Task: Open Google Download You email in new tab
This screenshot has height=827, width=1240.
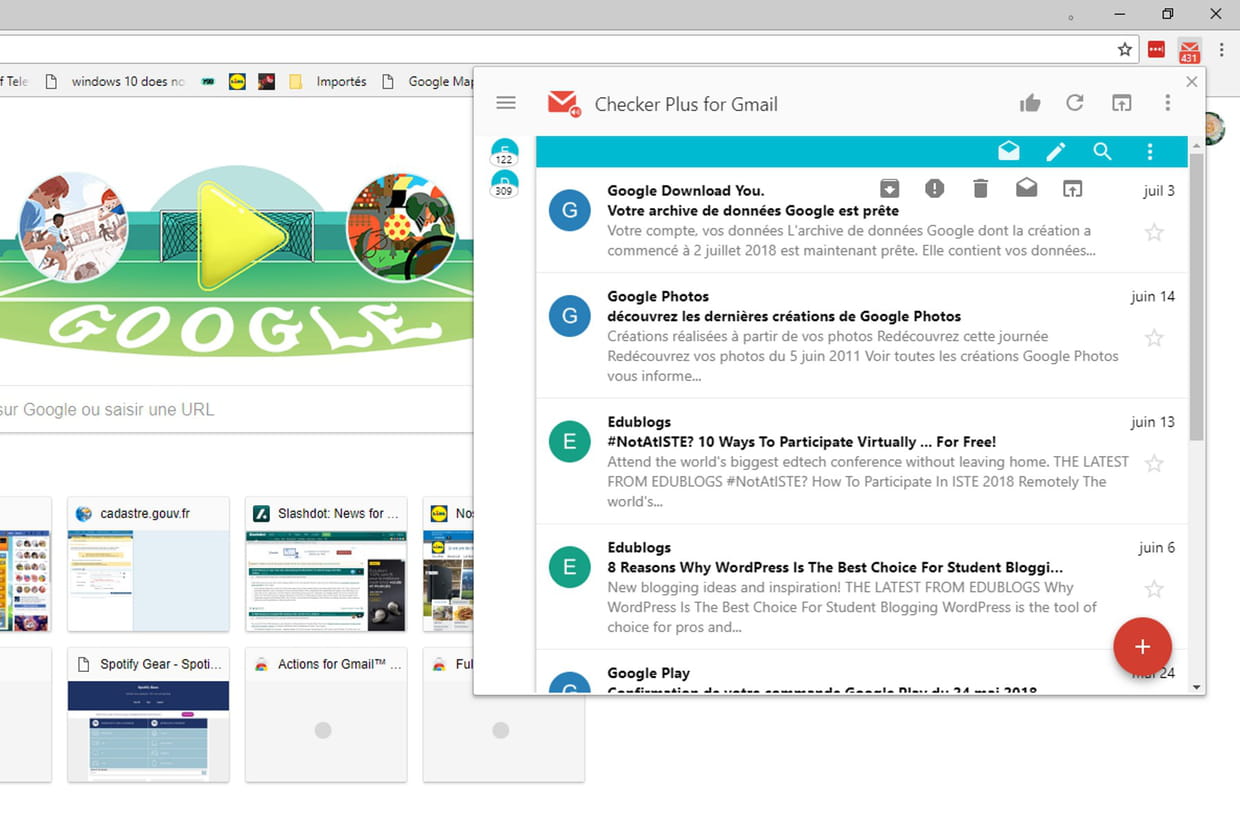Action: [x=1072, y=188]
